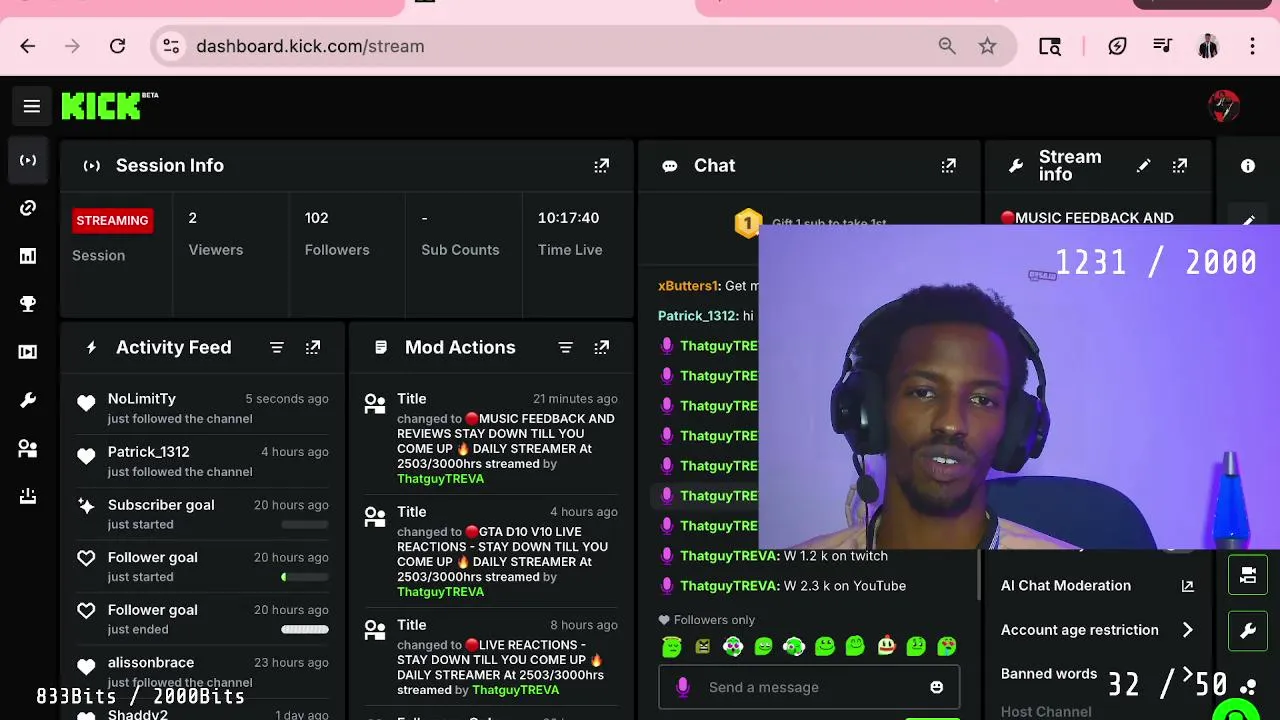Reload the browser page

pyautogui.click(x=117, y=46)
